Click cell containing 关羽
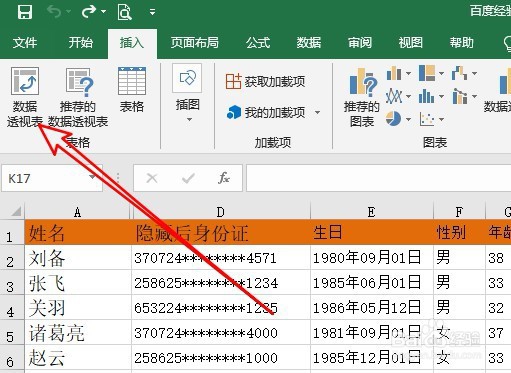The height and width of the screenshot is (373, 511). point(78,308)
